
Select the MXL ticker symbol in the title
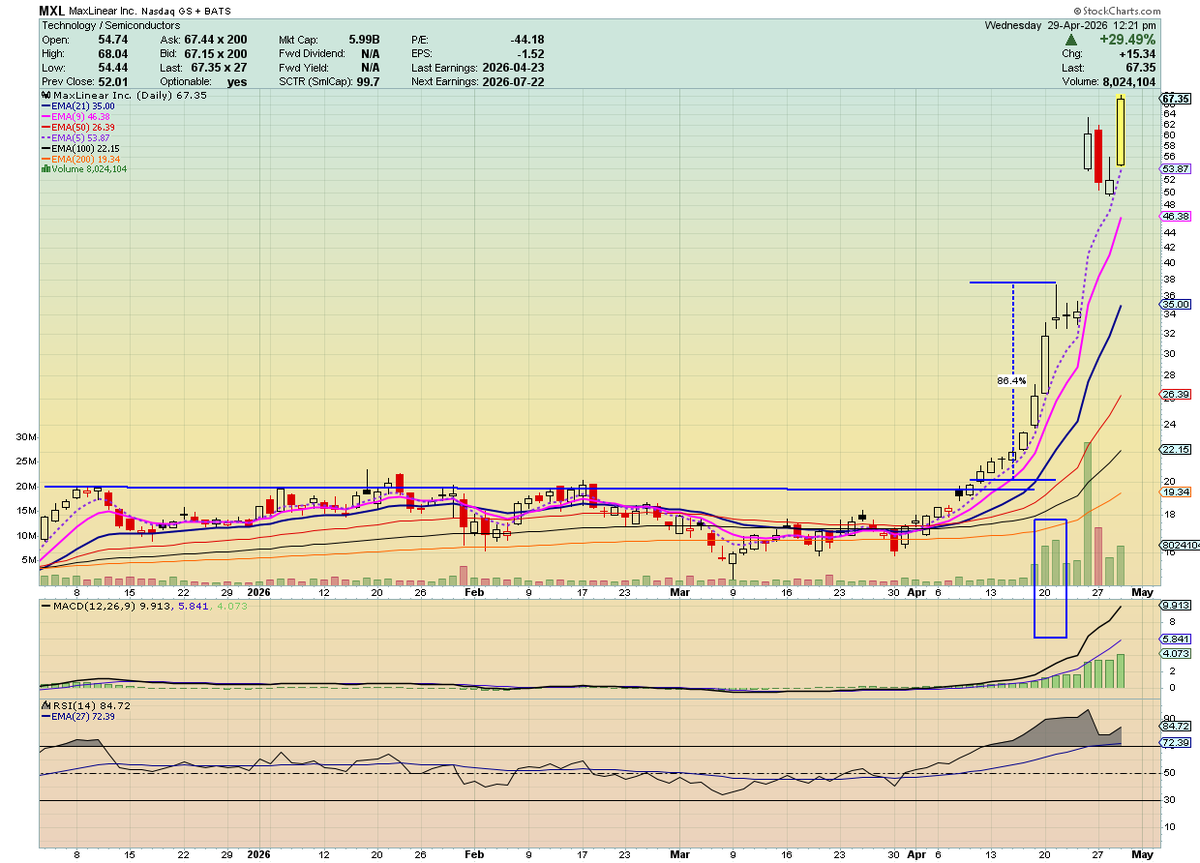(x=53, y=10)
